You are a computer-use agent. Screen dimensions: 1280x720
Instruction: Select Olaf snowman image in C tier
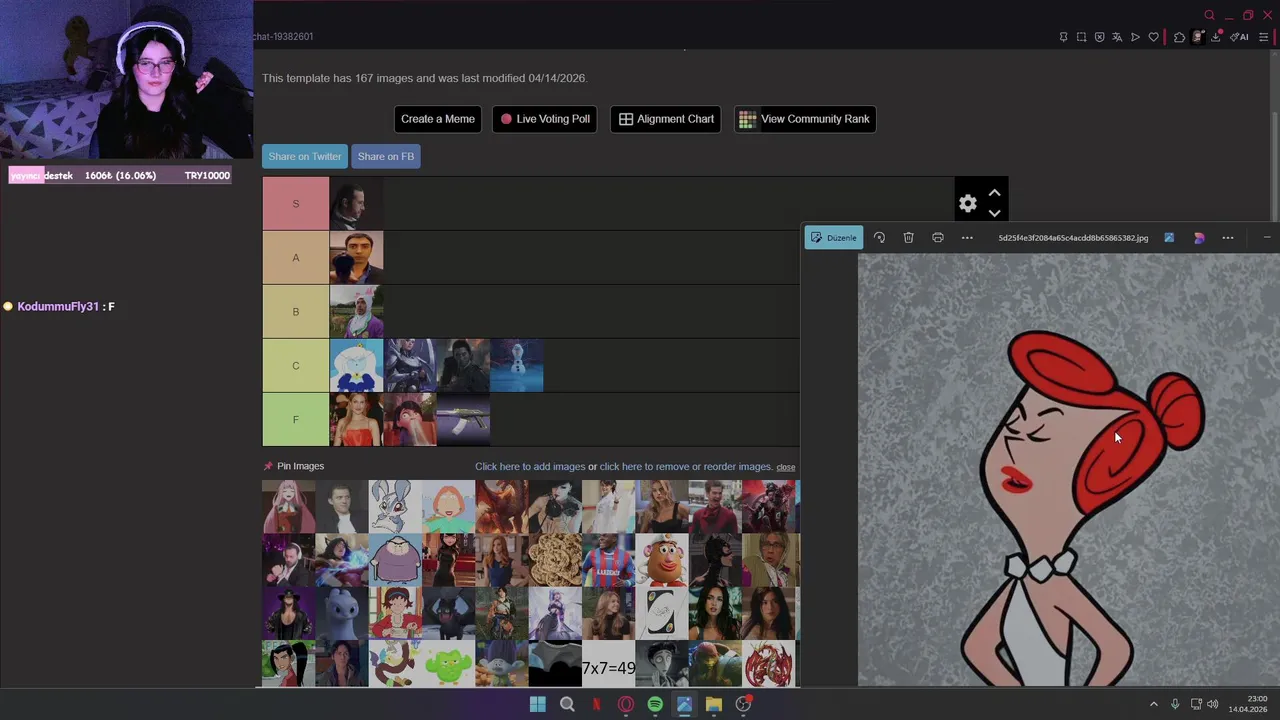pos(517,366)
